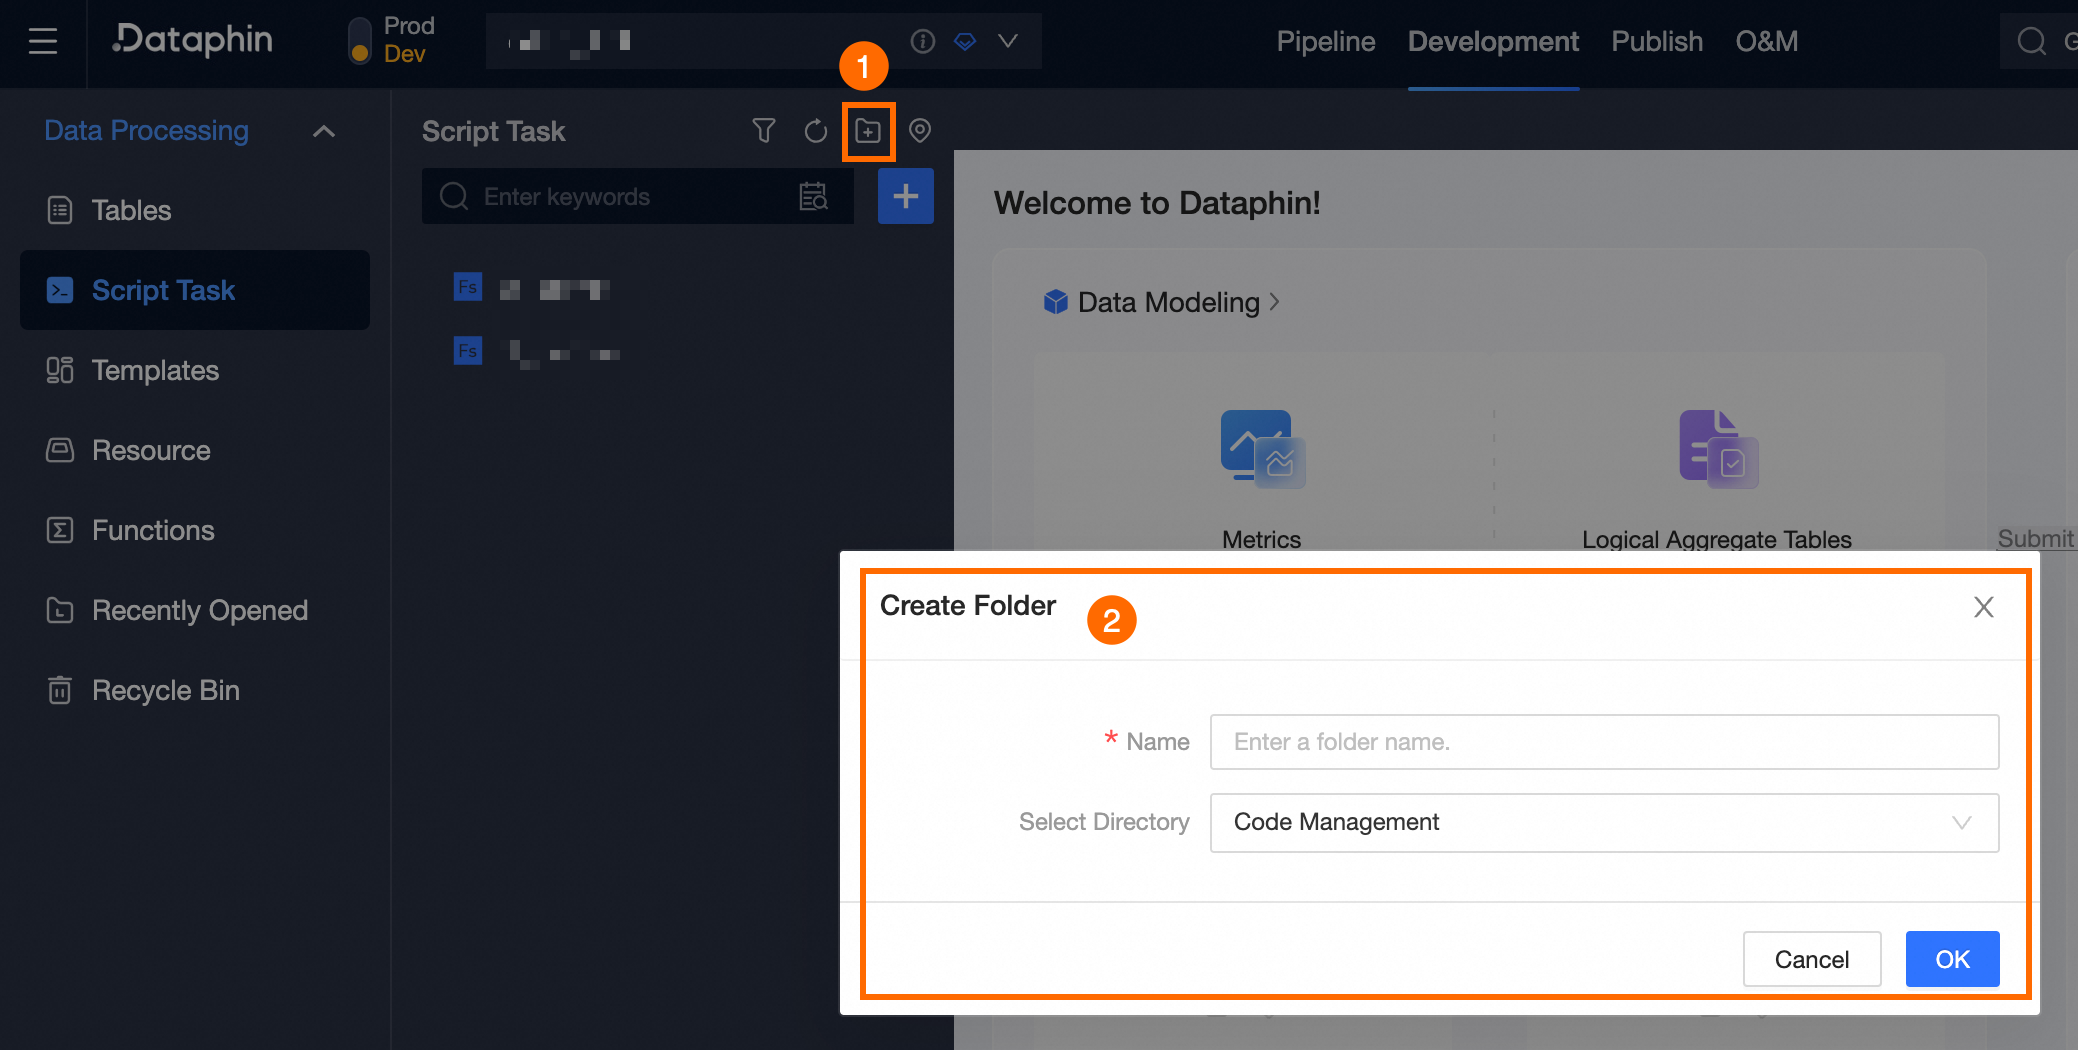Click the Logical Aggregate Tables icon
The image size is (2078, 1050).
[x=1718, y=449]
